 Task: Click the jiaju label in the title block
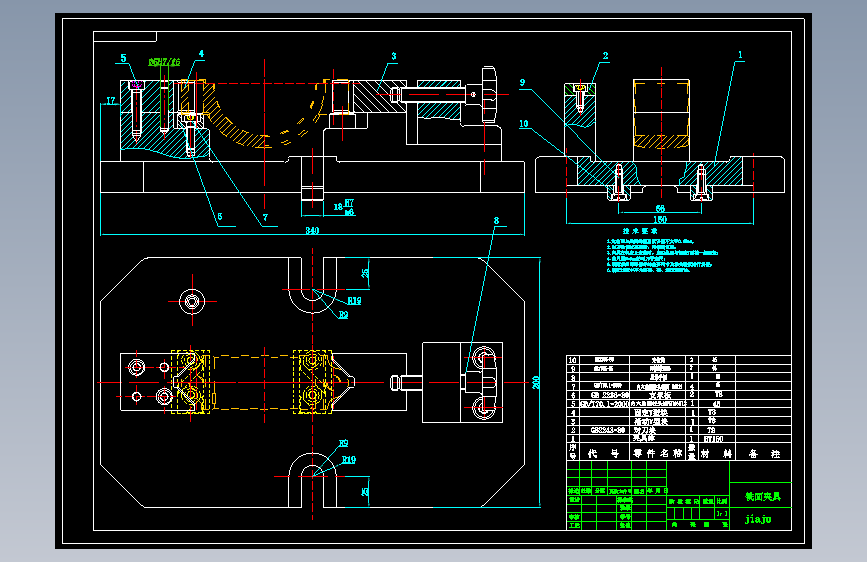(758, 519)
